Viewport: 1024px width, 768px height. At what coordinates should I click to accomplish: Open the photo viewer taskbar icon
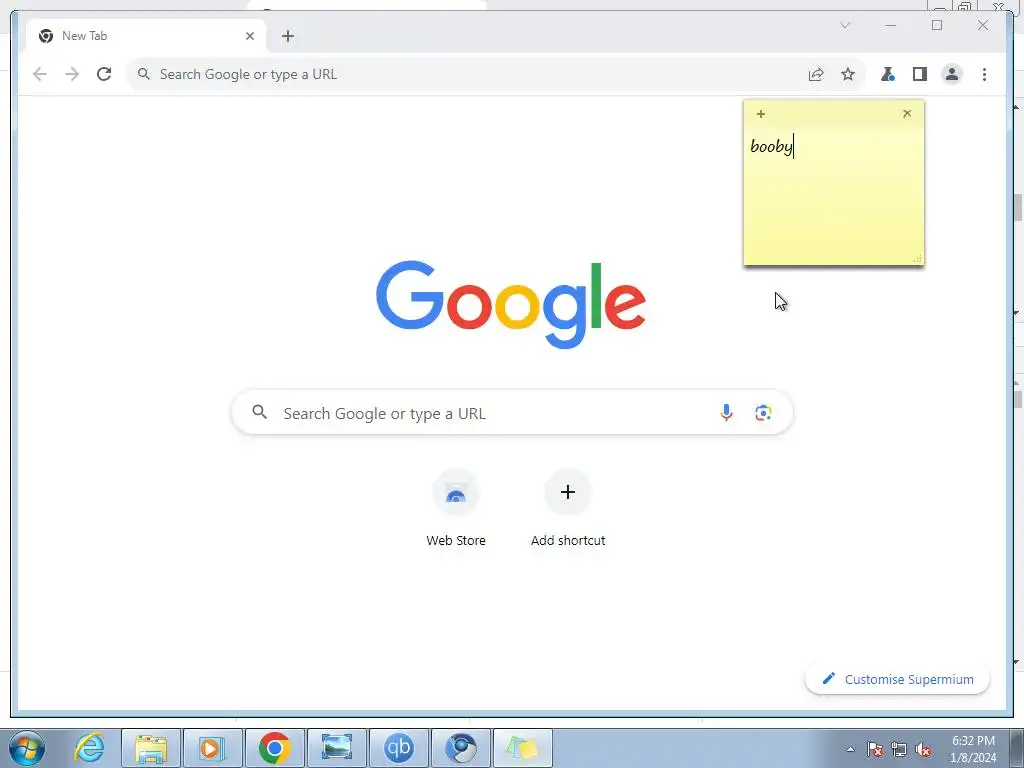click(x=336, y=748)
